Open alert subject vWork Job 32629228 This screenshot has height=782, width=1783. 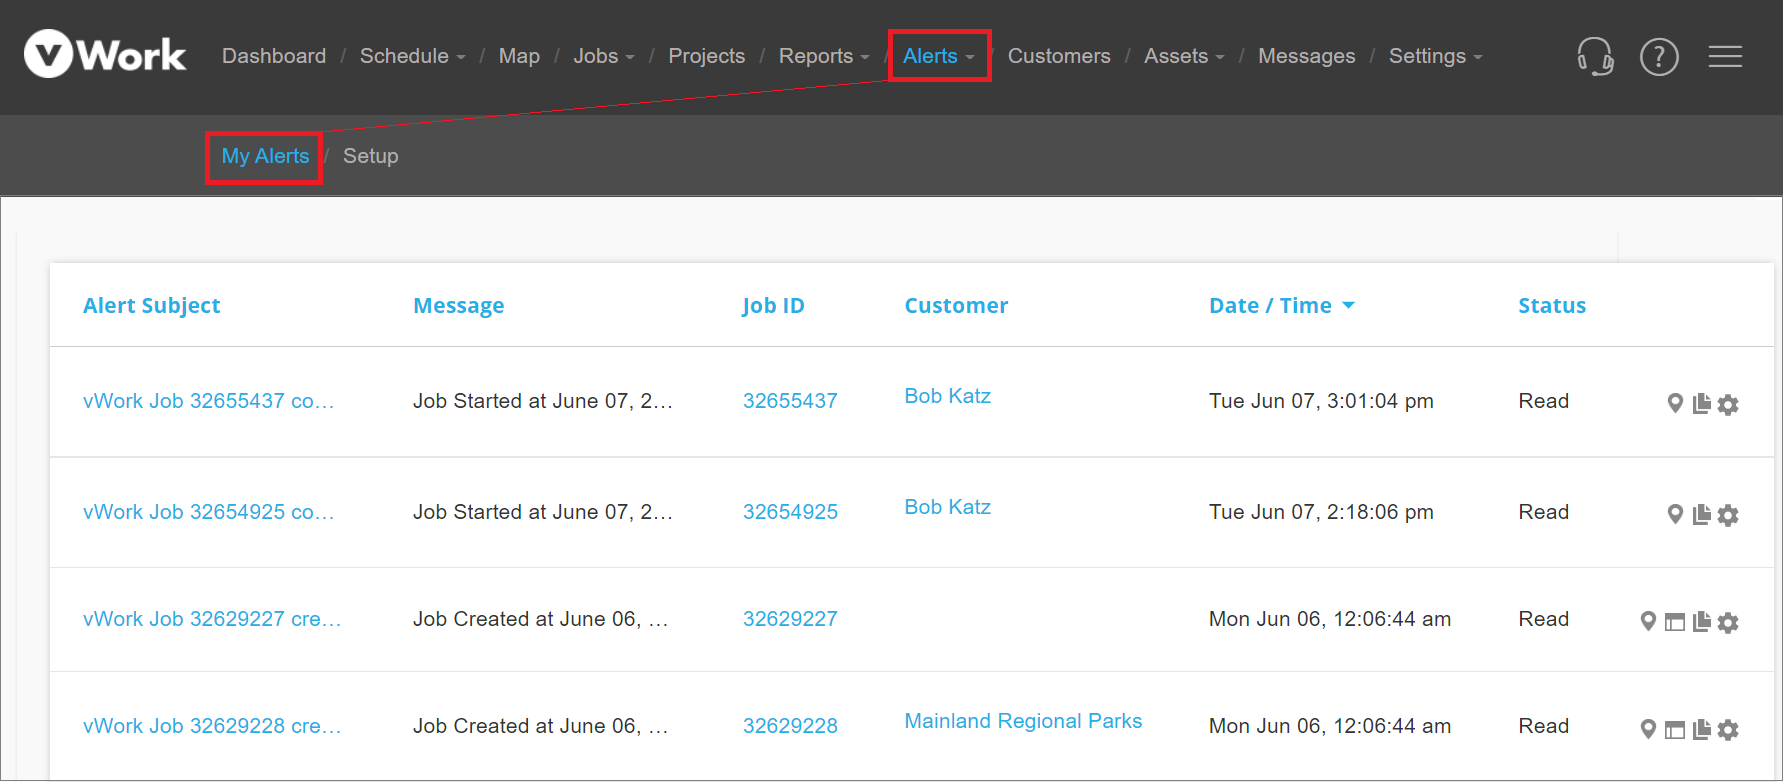(x=212, y=726)
